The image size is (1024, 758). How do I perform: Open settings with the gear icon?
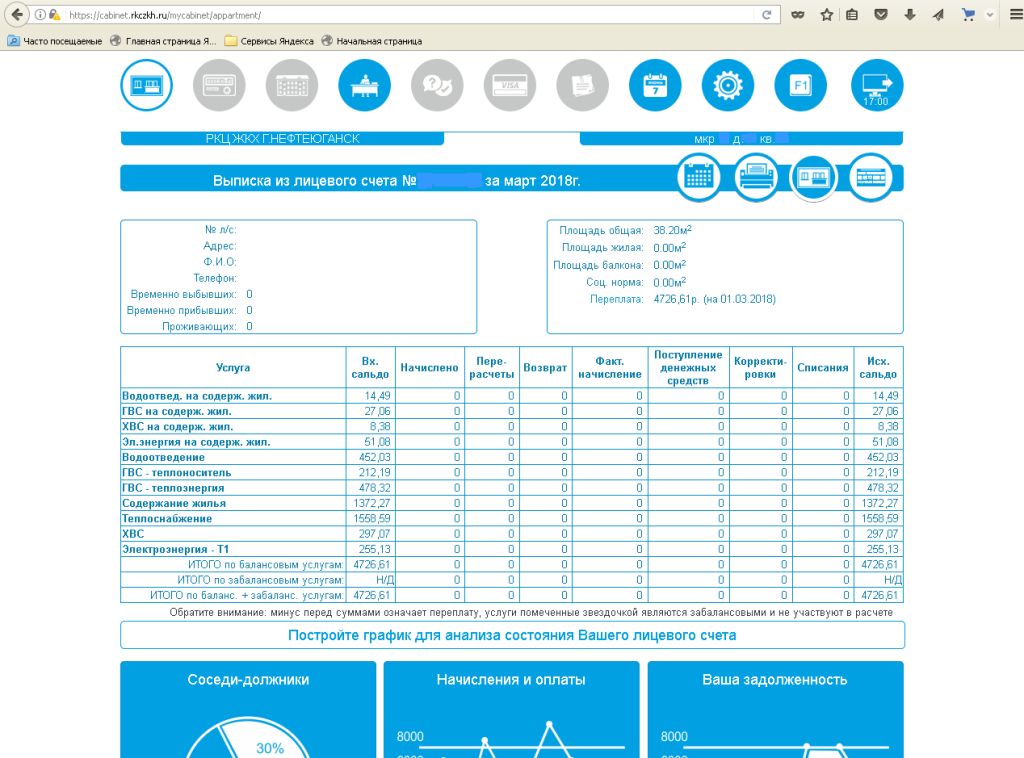click(x=728, y=85)
